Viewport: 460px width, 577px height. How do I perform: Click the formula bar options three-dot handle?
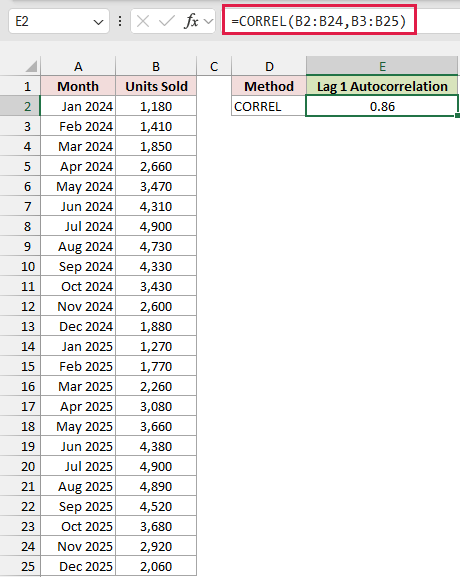coord(120,21)
